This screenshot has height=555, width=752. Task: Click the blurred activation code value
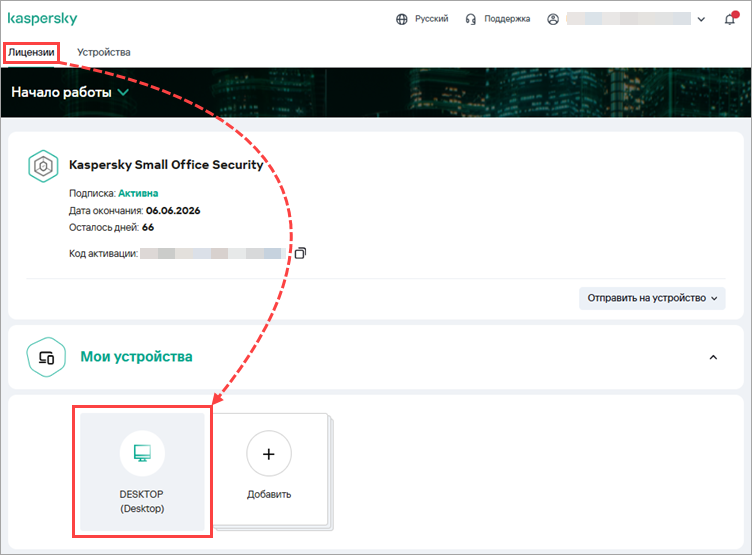(213, 253)
